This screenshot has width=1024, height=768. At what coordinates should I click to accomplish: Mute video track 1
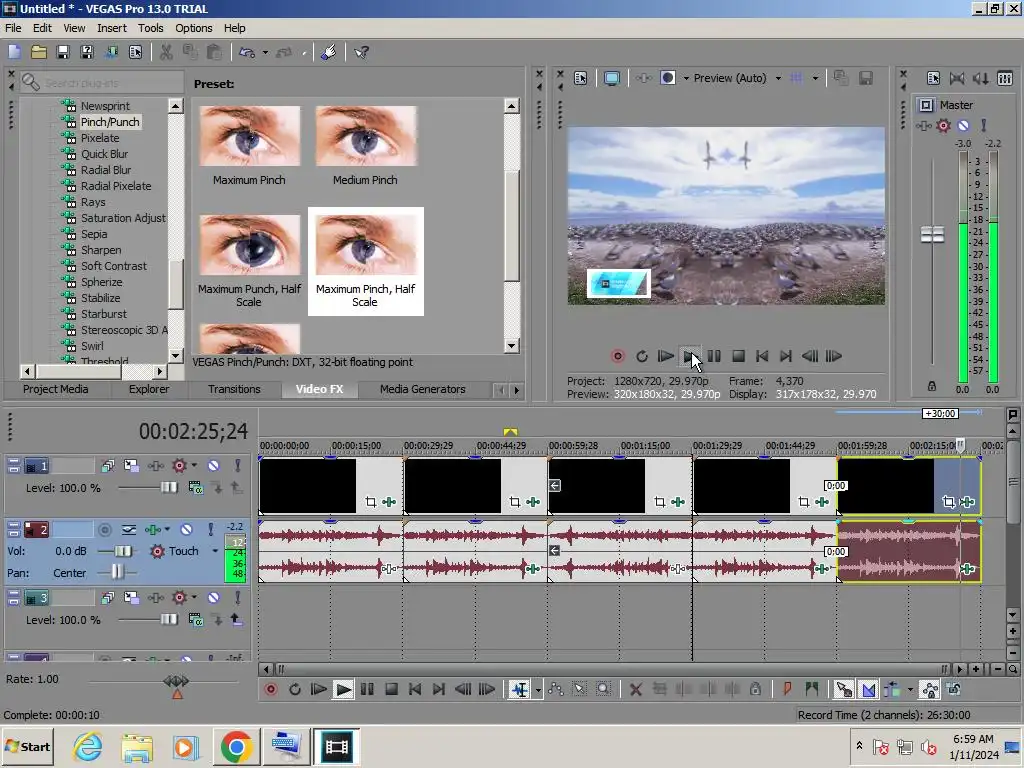[214, 466]
